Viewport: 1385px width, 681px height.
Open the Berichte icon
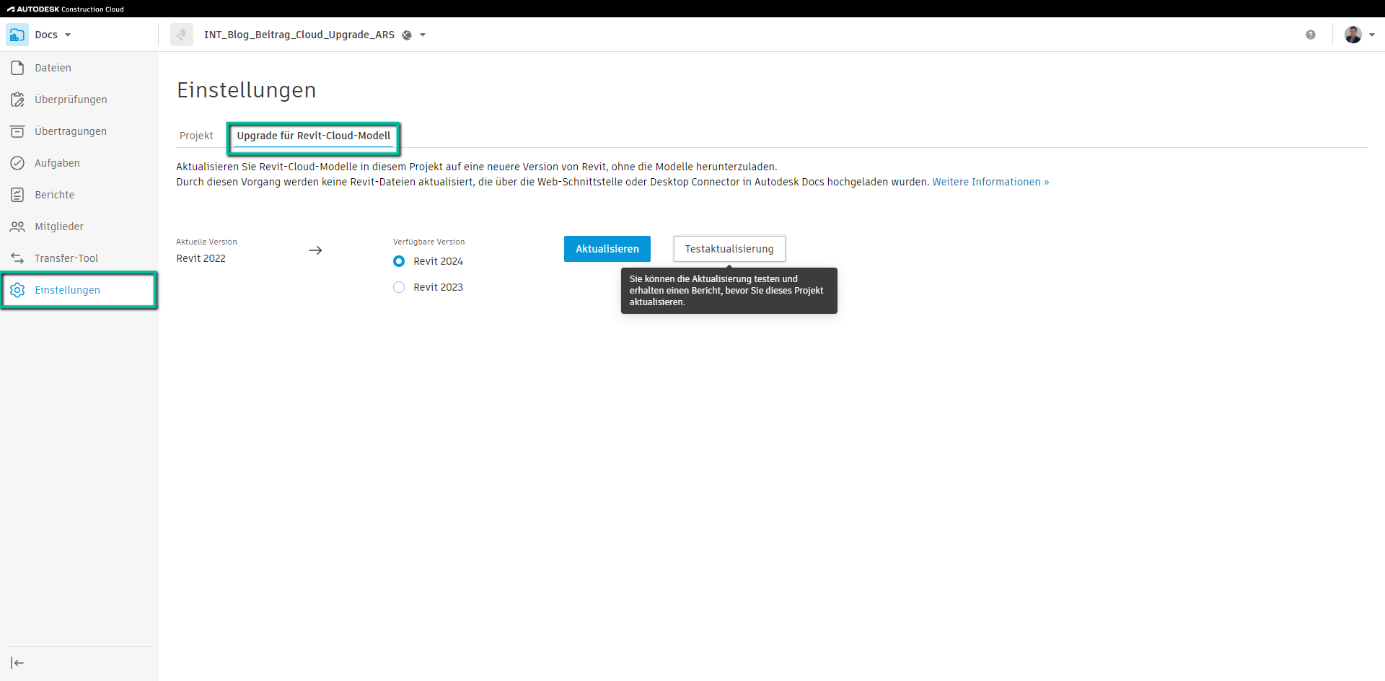17,194
